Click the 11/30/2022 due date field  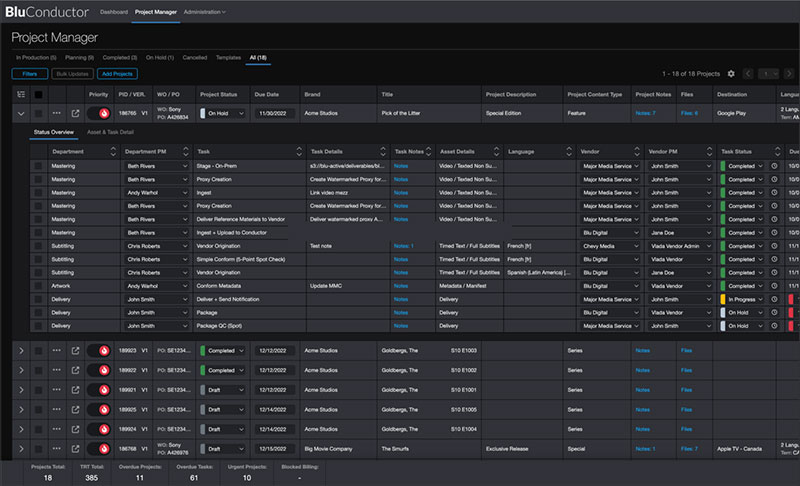[271, 114]
